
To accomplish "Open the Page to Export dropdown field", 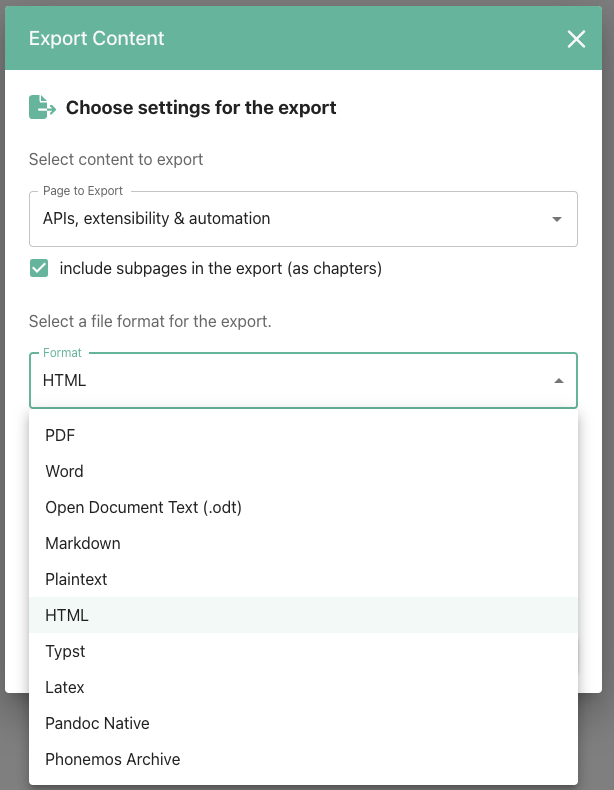I will point(290,219).
